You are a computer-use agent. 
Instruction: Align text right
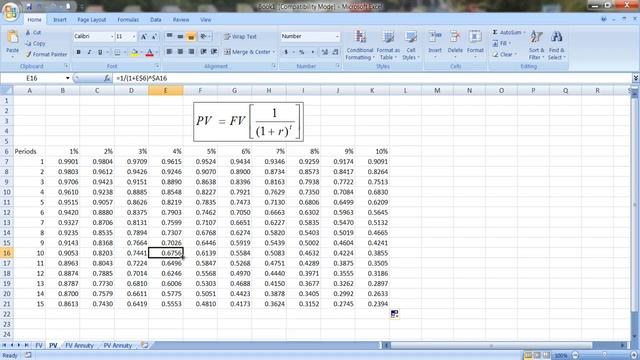(x=191, y=52)
